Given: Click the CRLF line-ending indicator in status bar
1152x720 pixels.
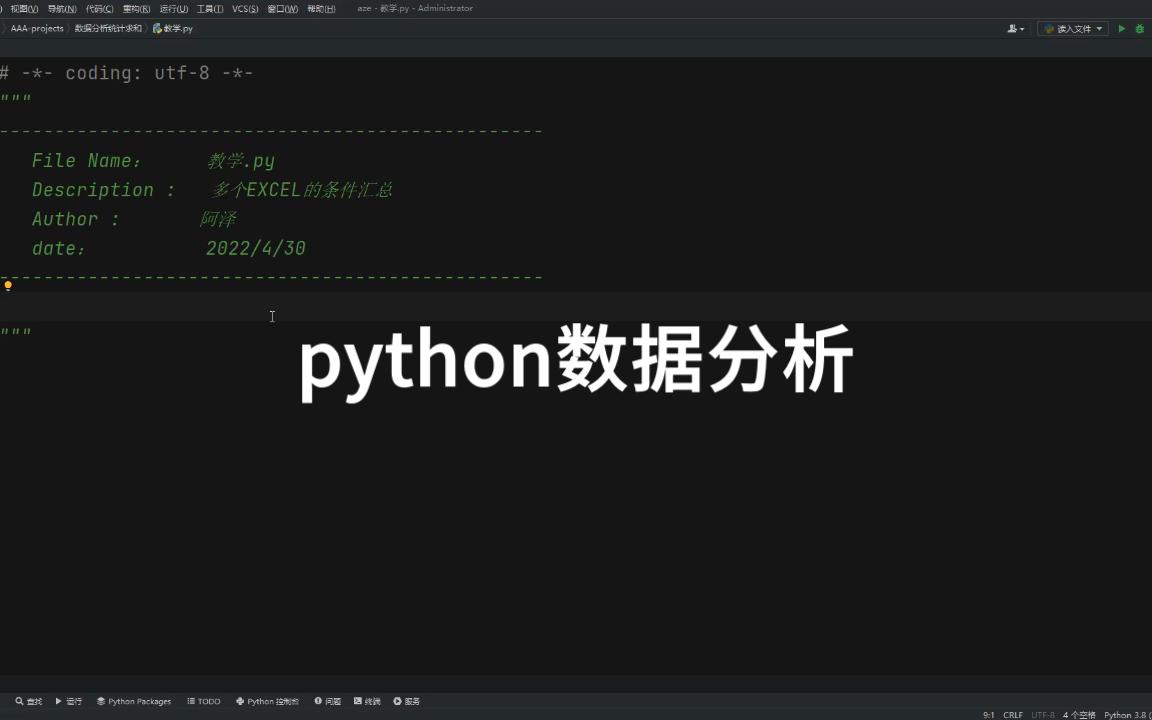Looking at the screenshot, I should (1012, 715).
